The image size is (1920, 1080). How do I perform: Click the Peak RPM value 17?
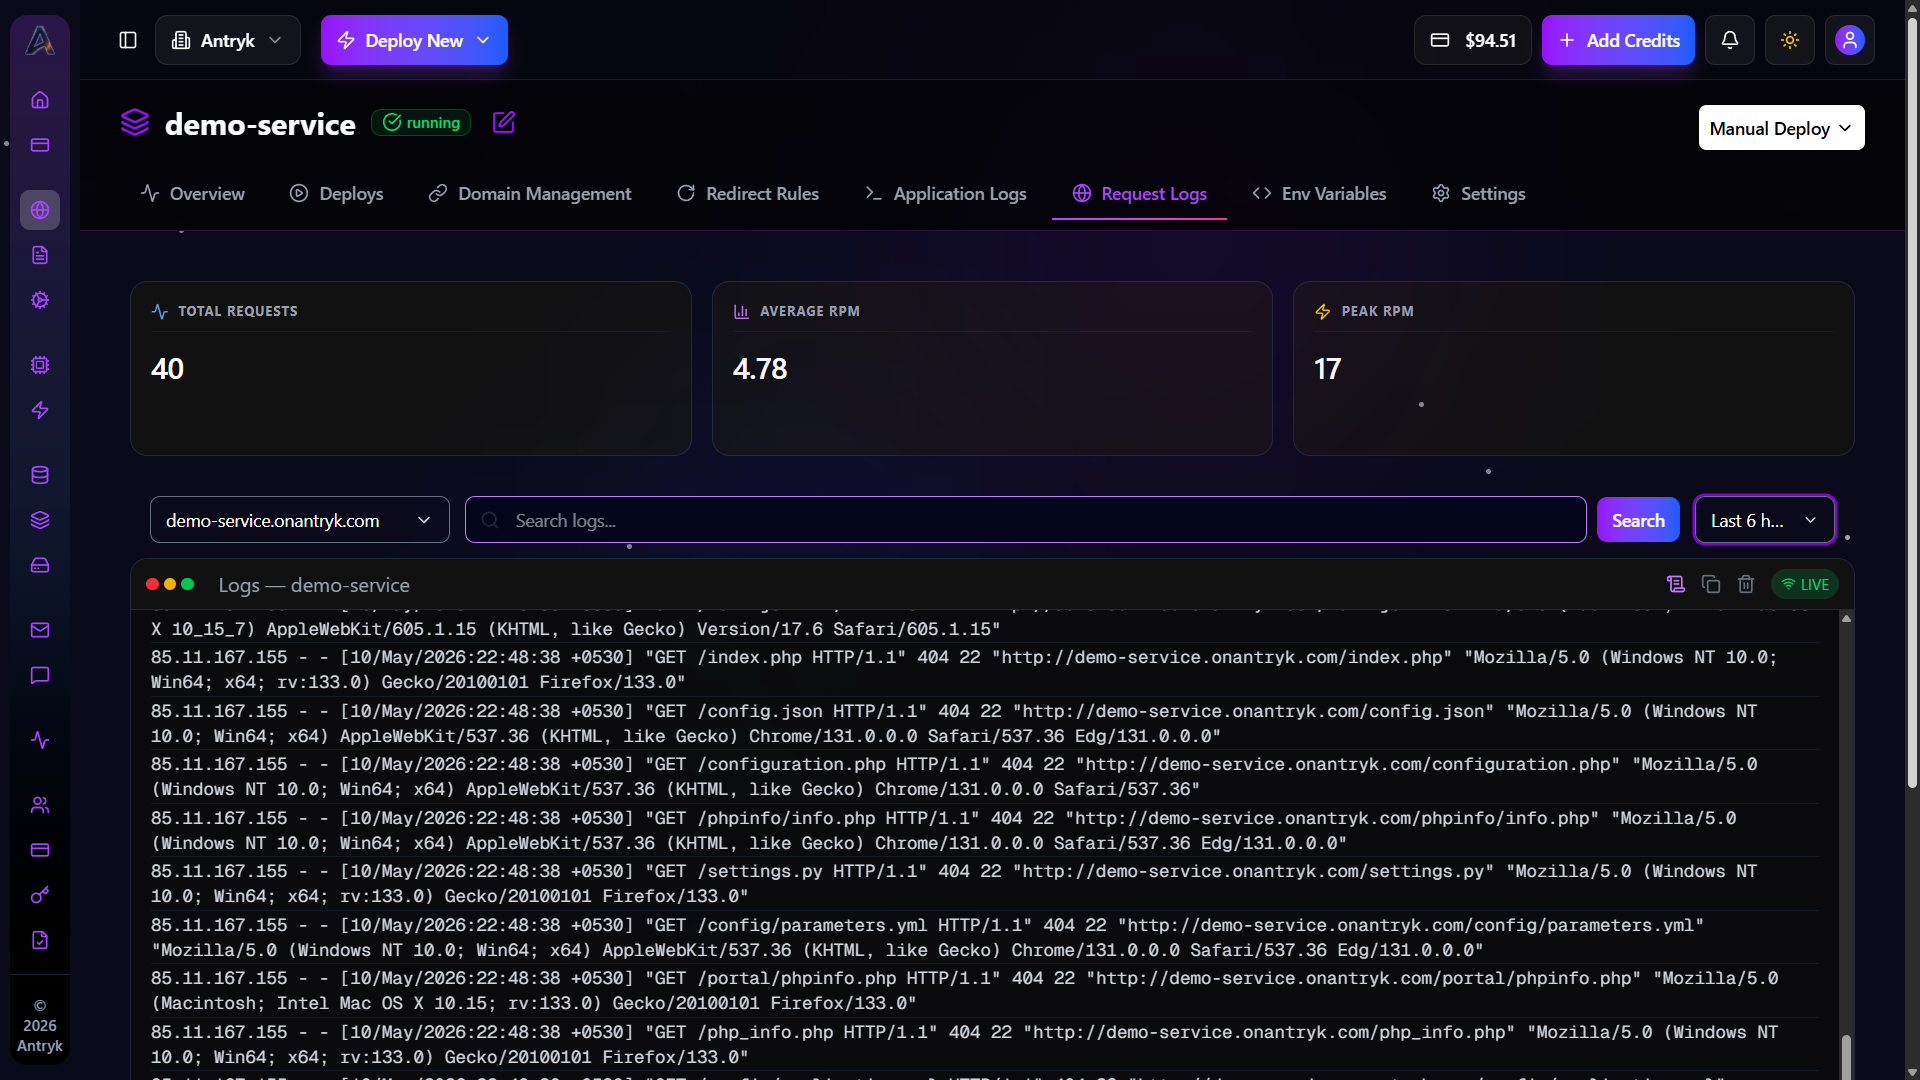1327,369
